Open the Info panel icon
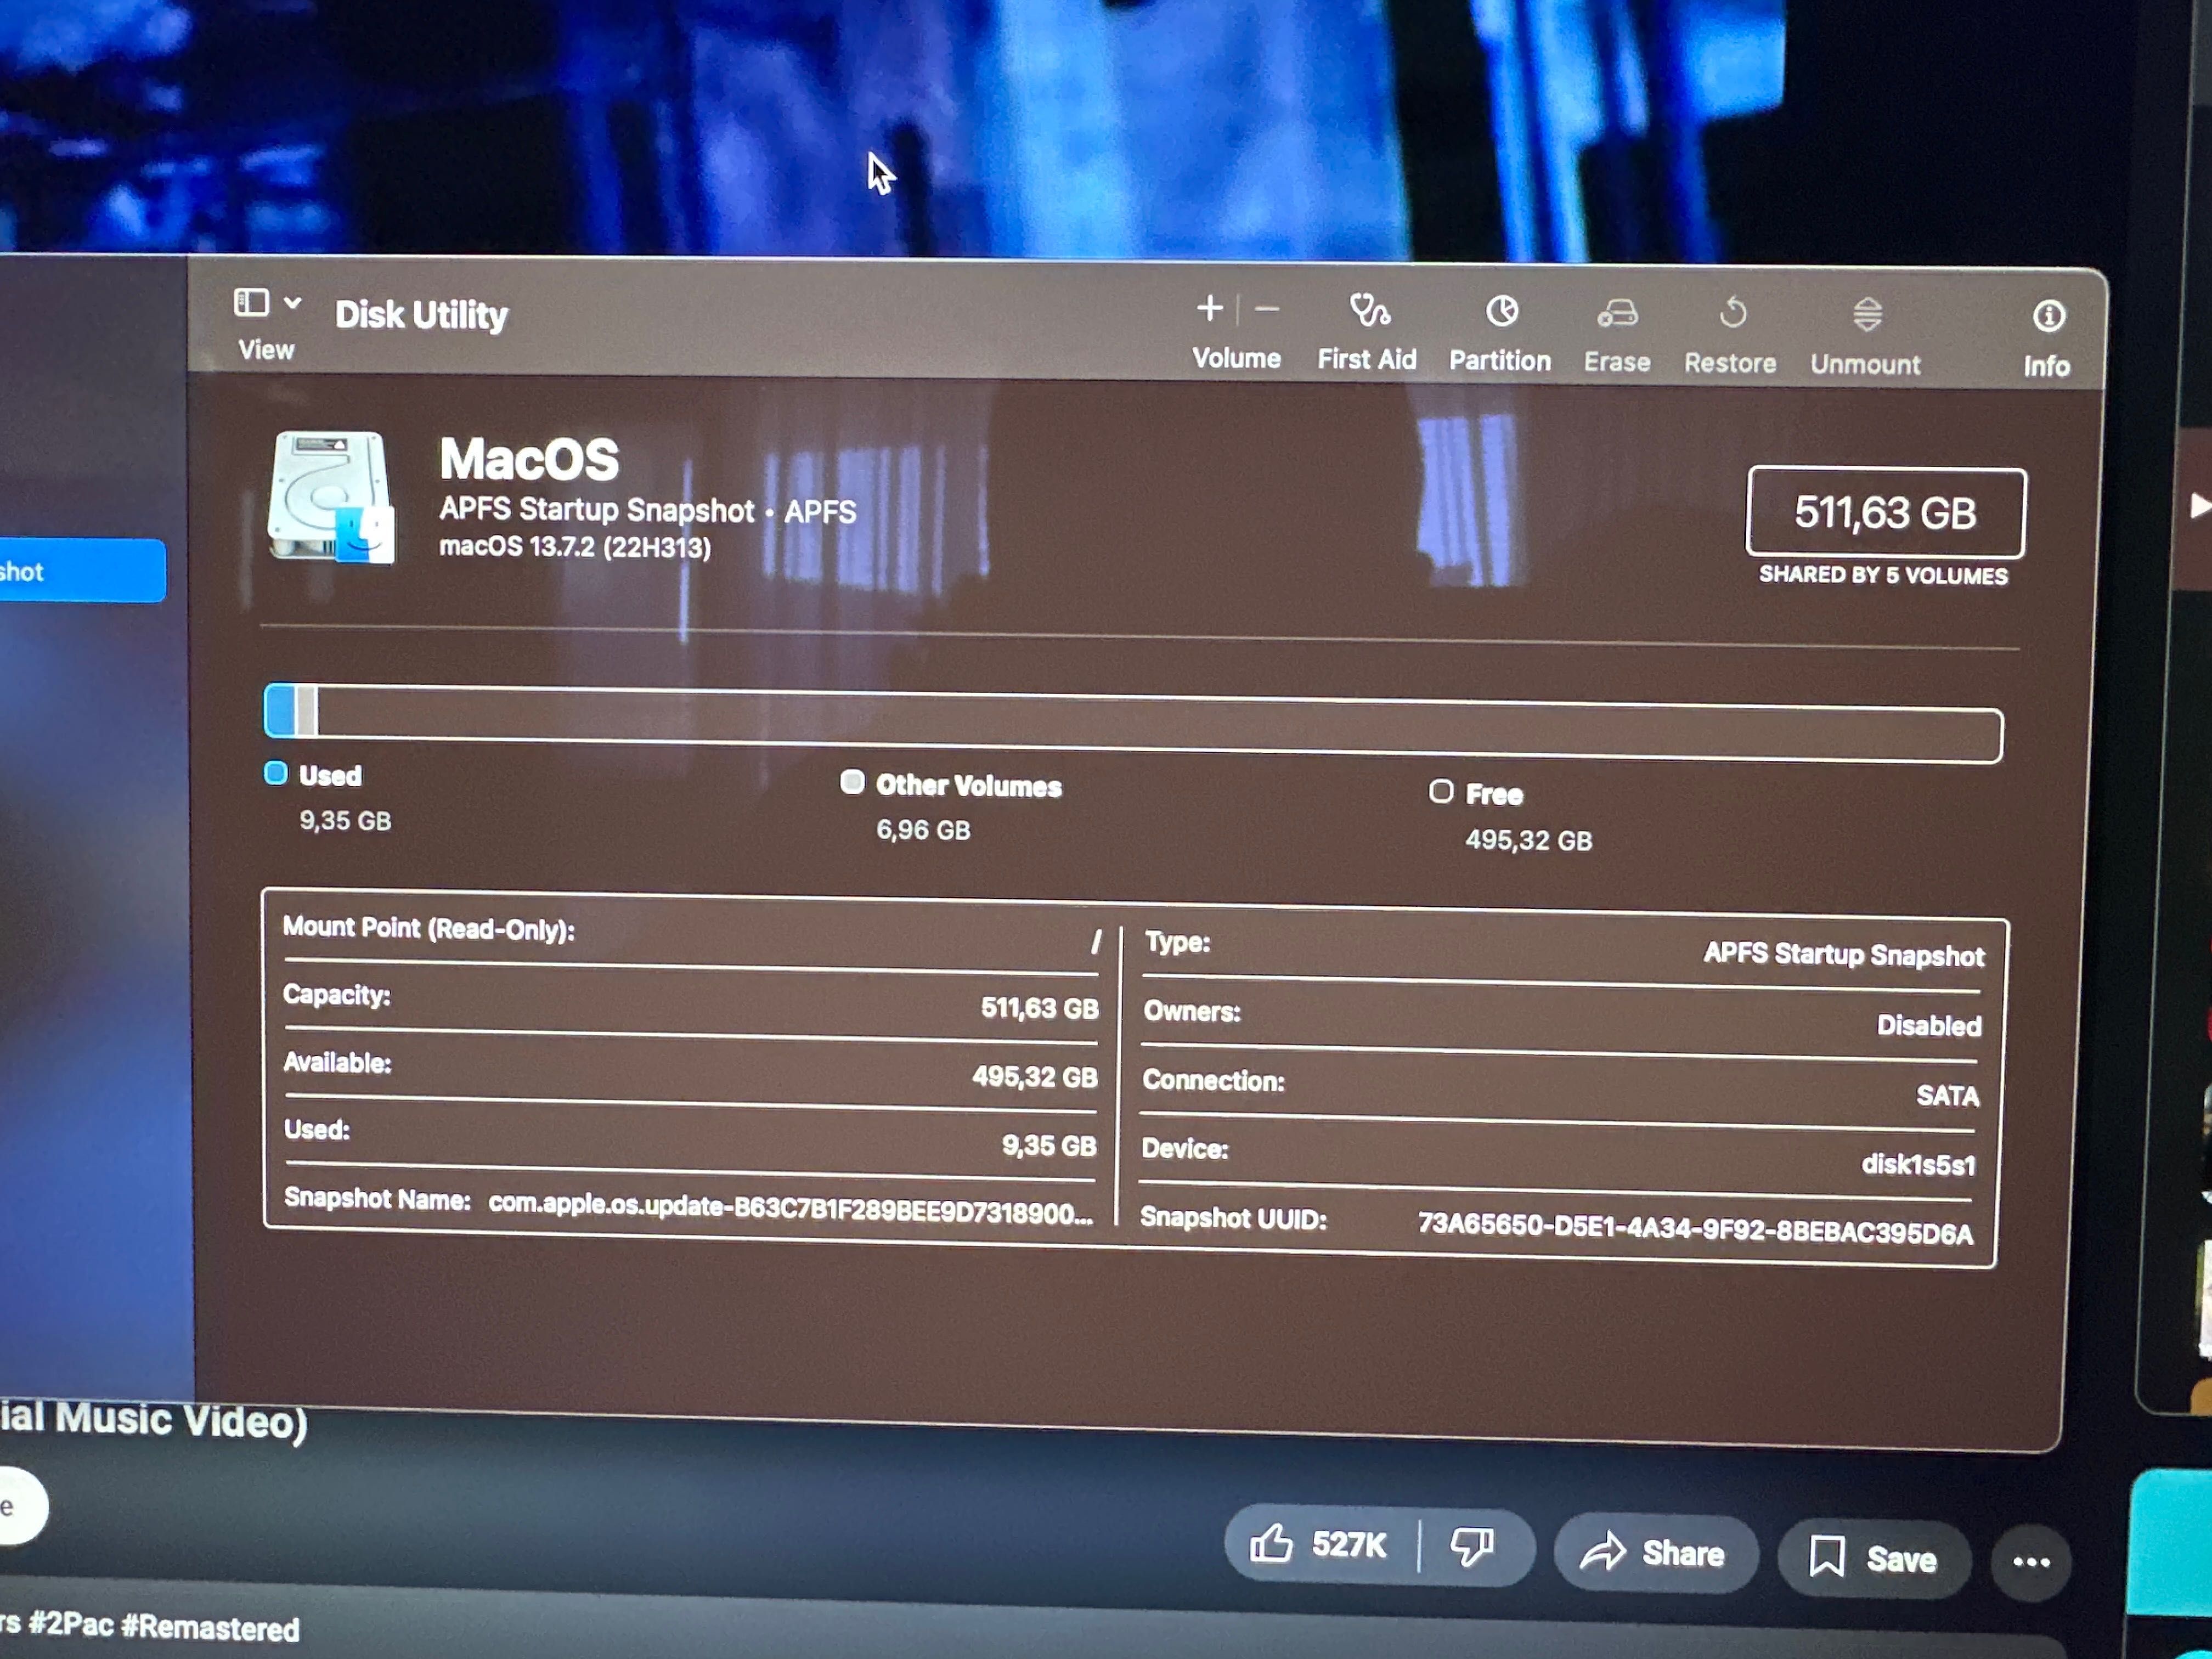 pos(2048,317)
